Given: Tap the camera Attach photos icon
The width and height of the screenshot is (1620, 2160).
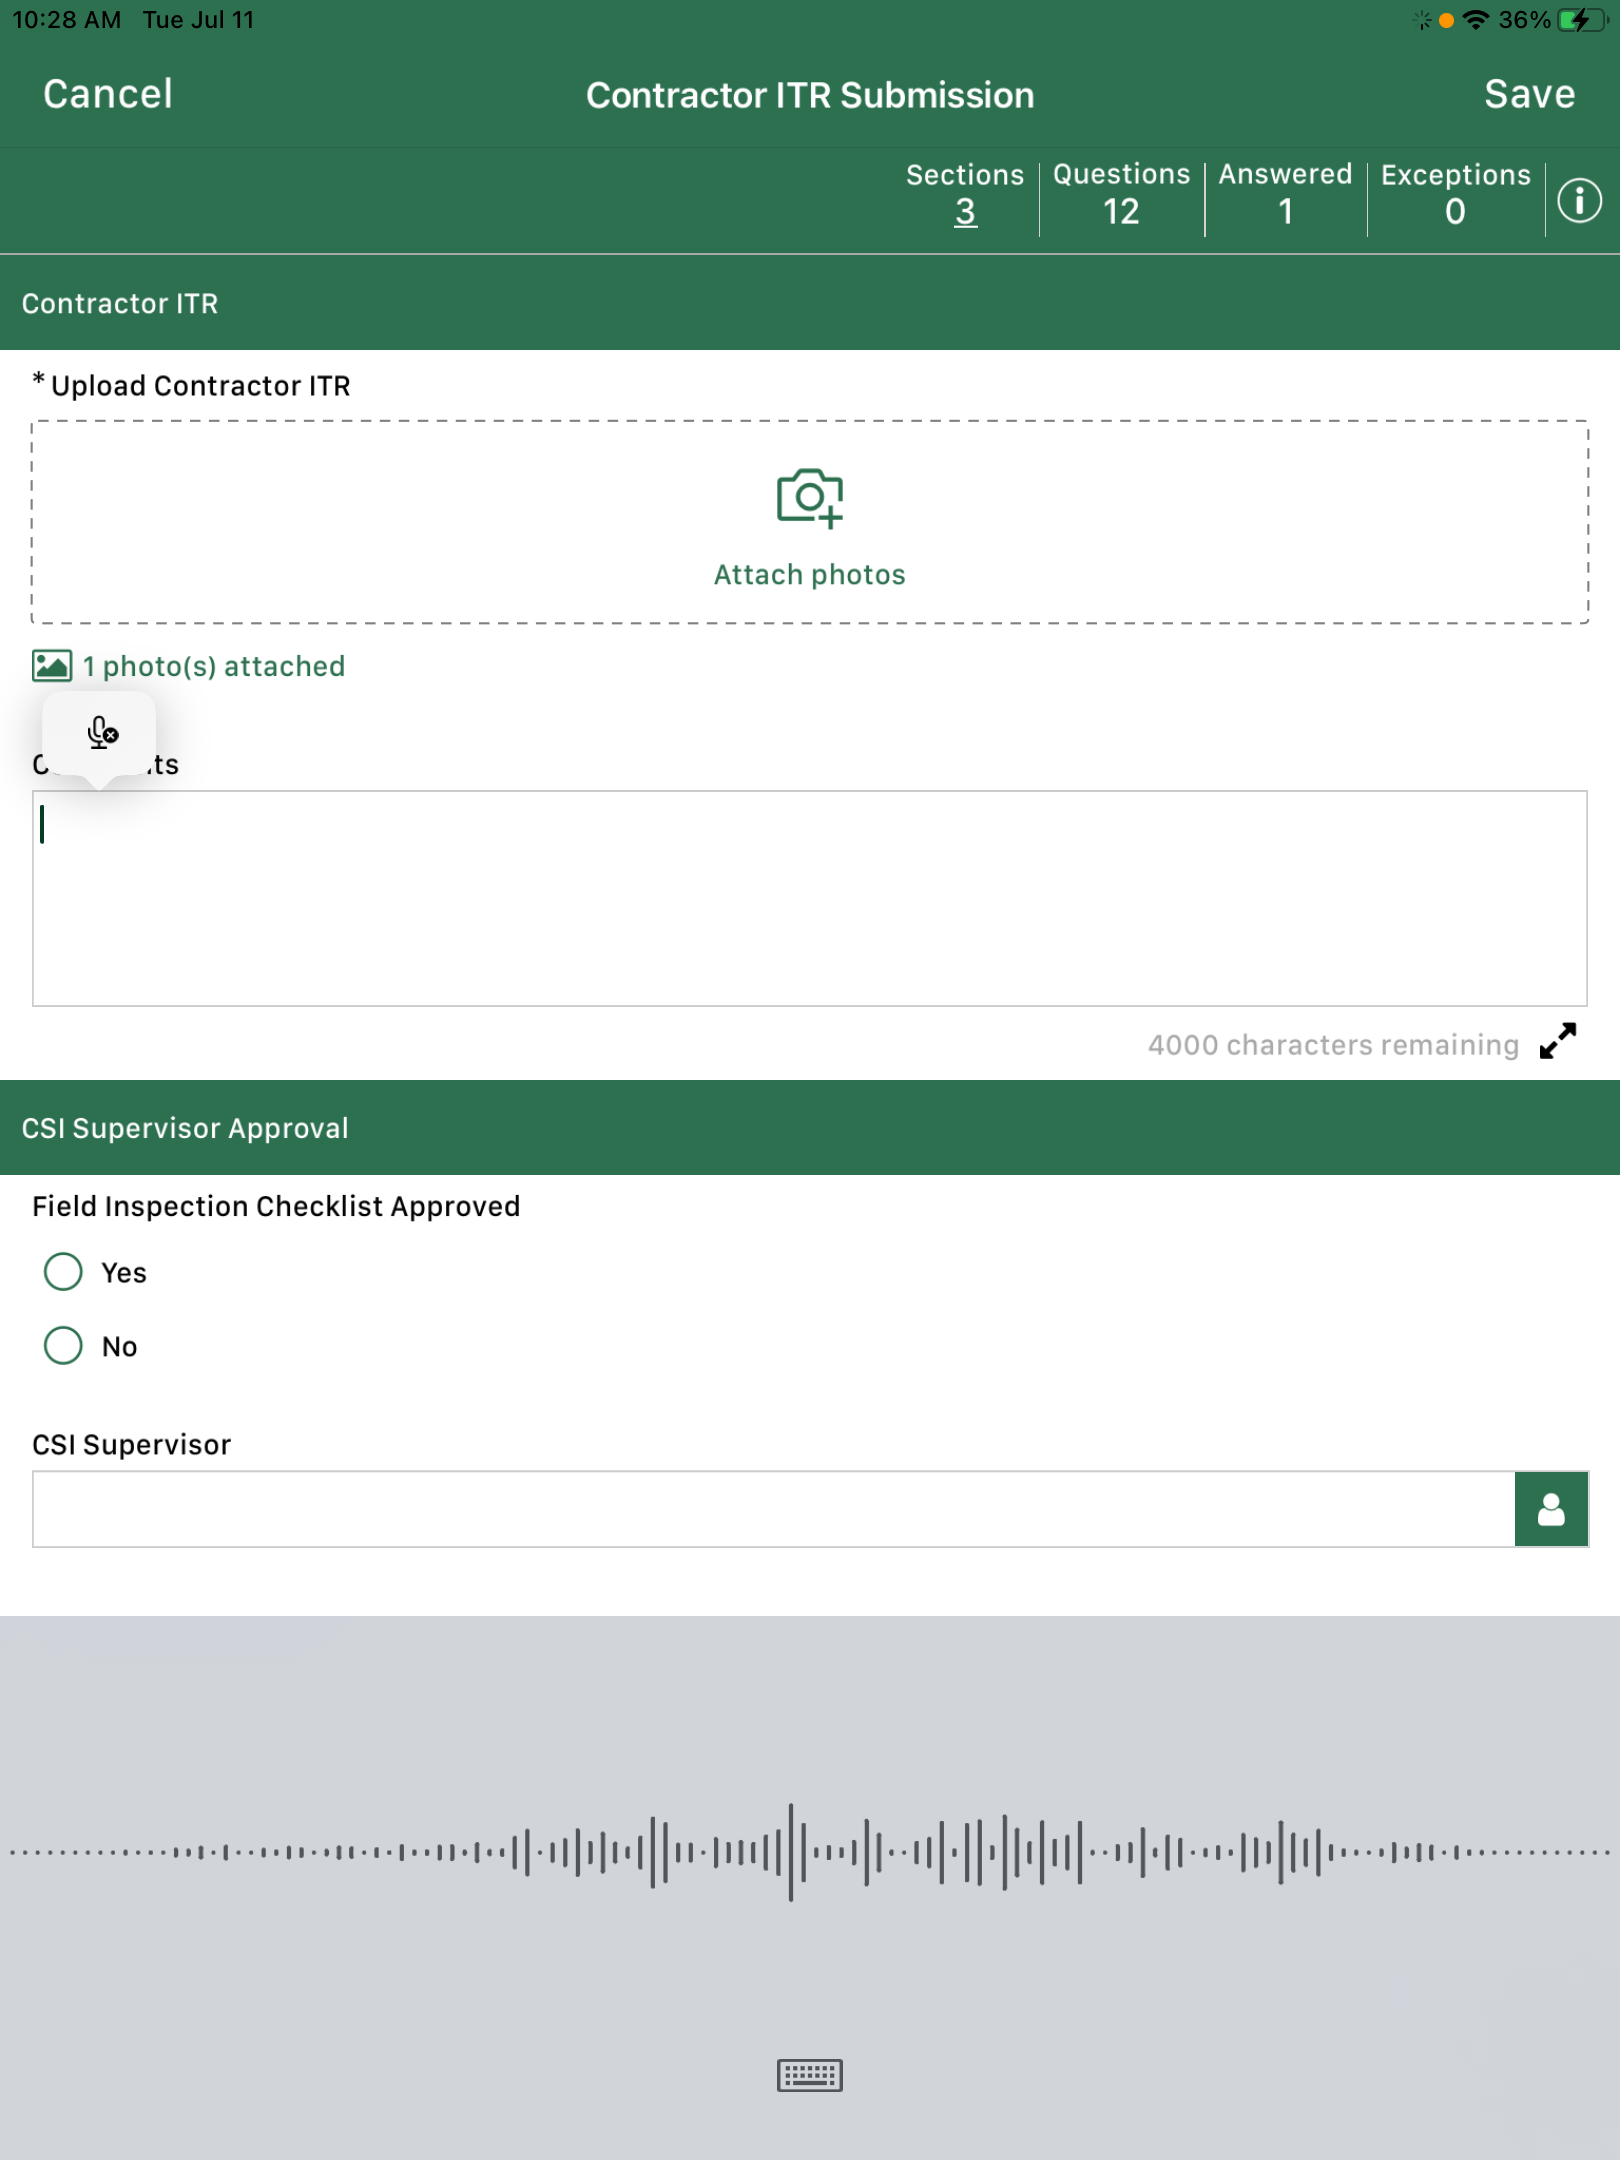Looking at the screenshot, I should pos(810,497).
